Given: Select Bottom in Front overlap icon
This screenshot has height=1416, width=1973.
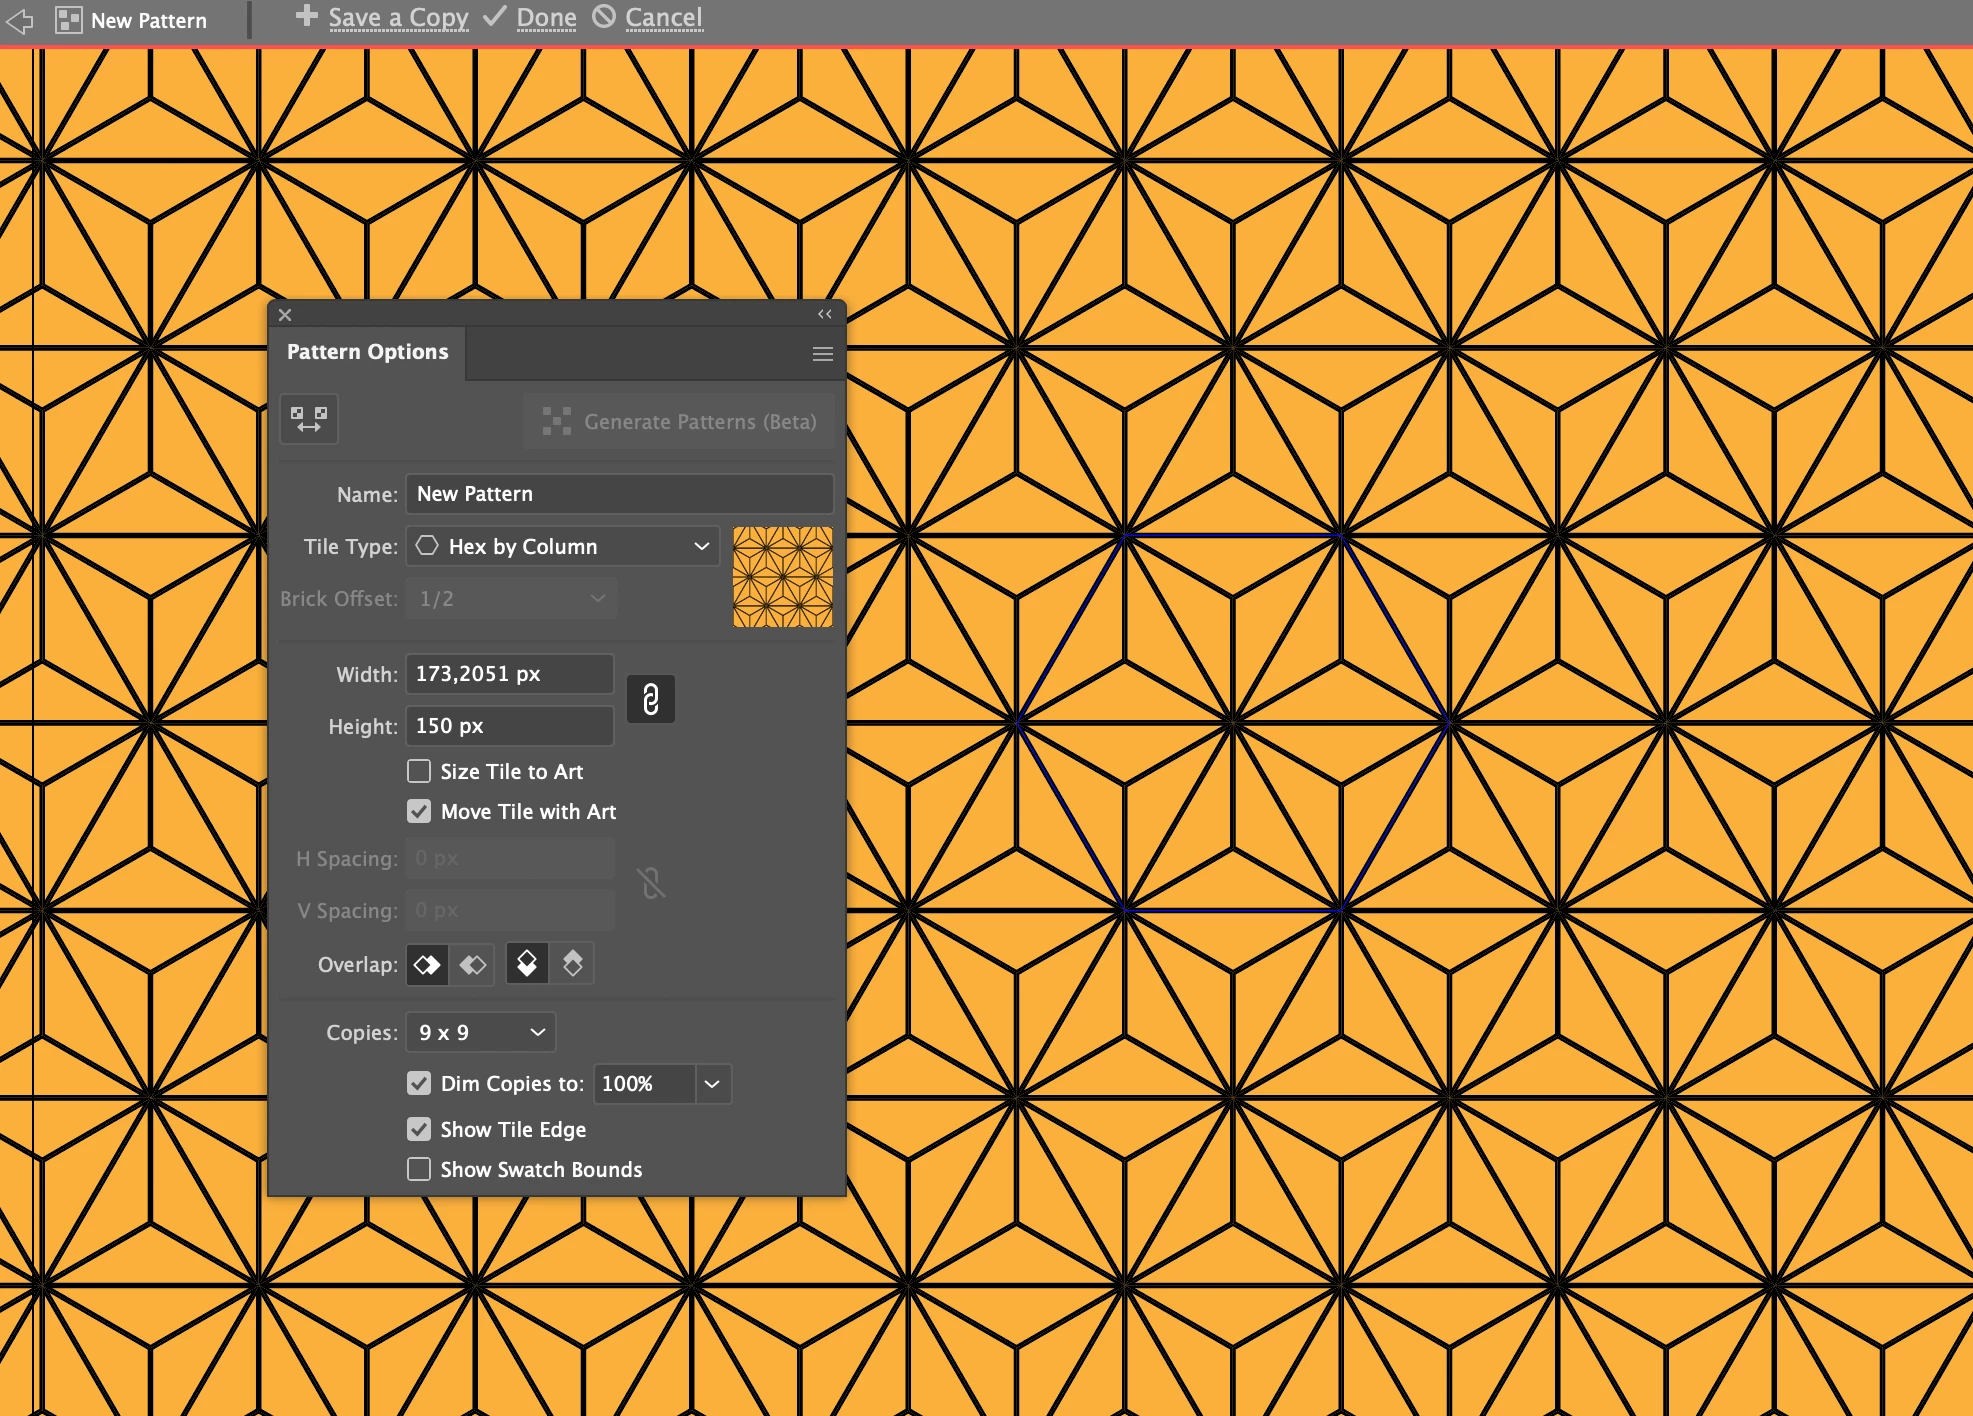Looking at the screenshot, I should click(x=572, y=964).
